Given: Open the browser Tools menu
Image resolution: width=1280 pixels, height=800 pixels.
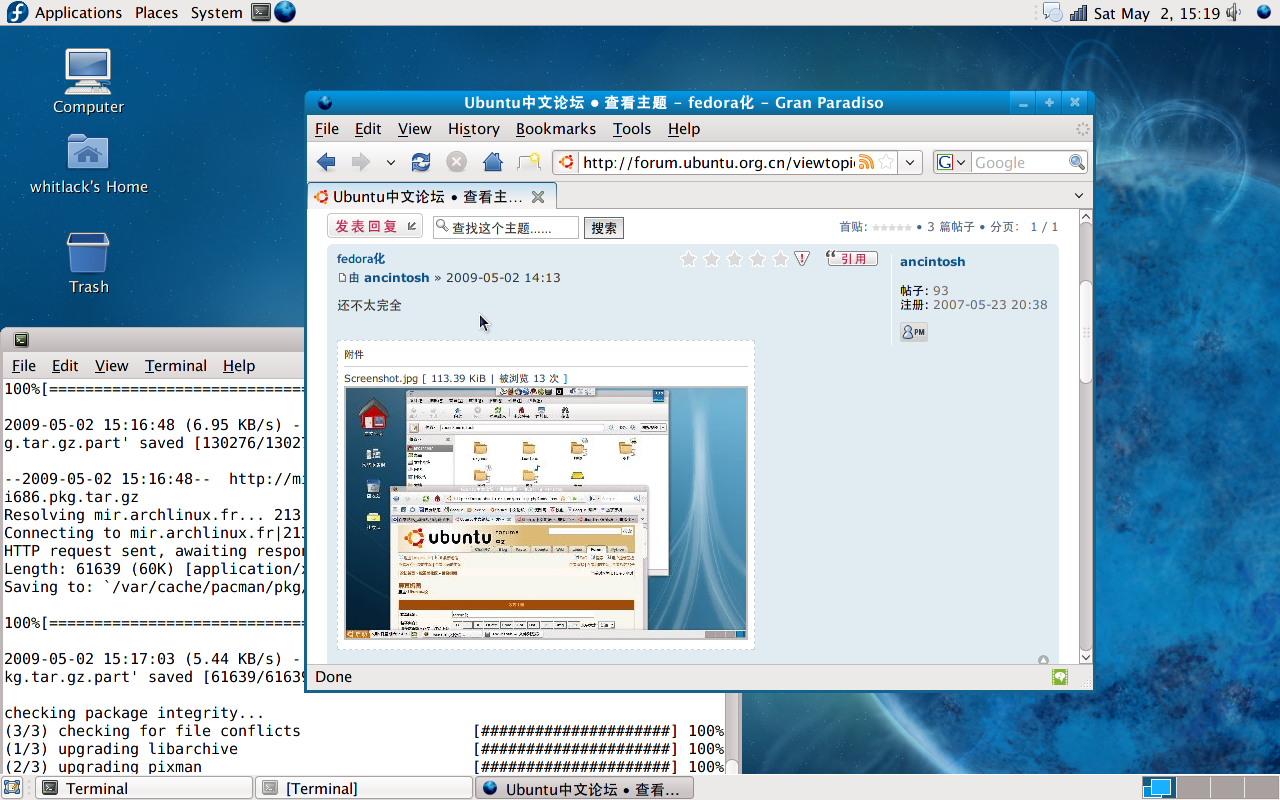Looking at the screenshot, I should tap(632, 129).
